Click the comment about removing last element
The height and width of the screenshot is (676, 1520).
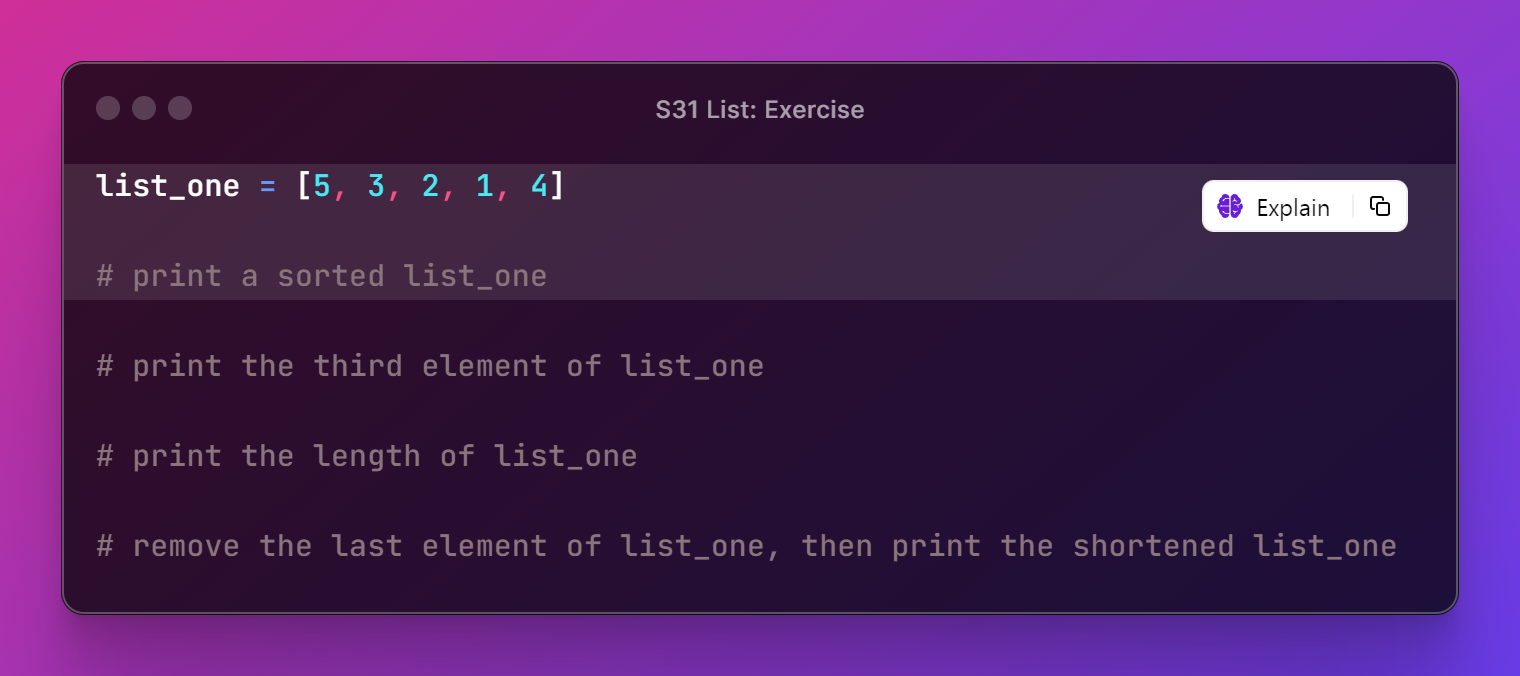click(x=746, y=546)
